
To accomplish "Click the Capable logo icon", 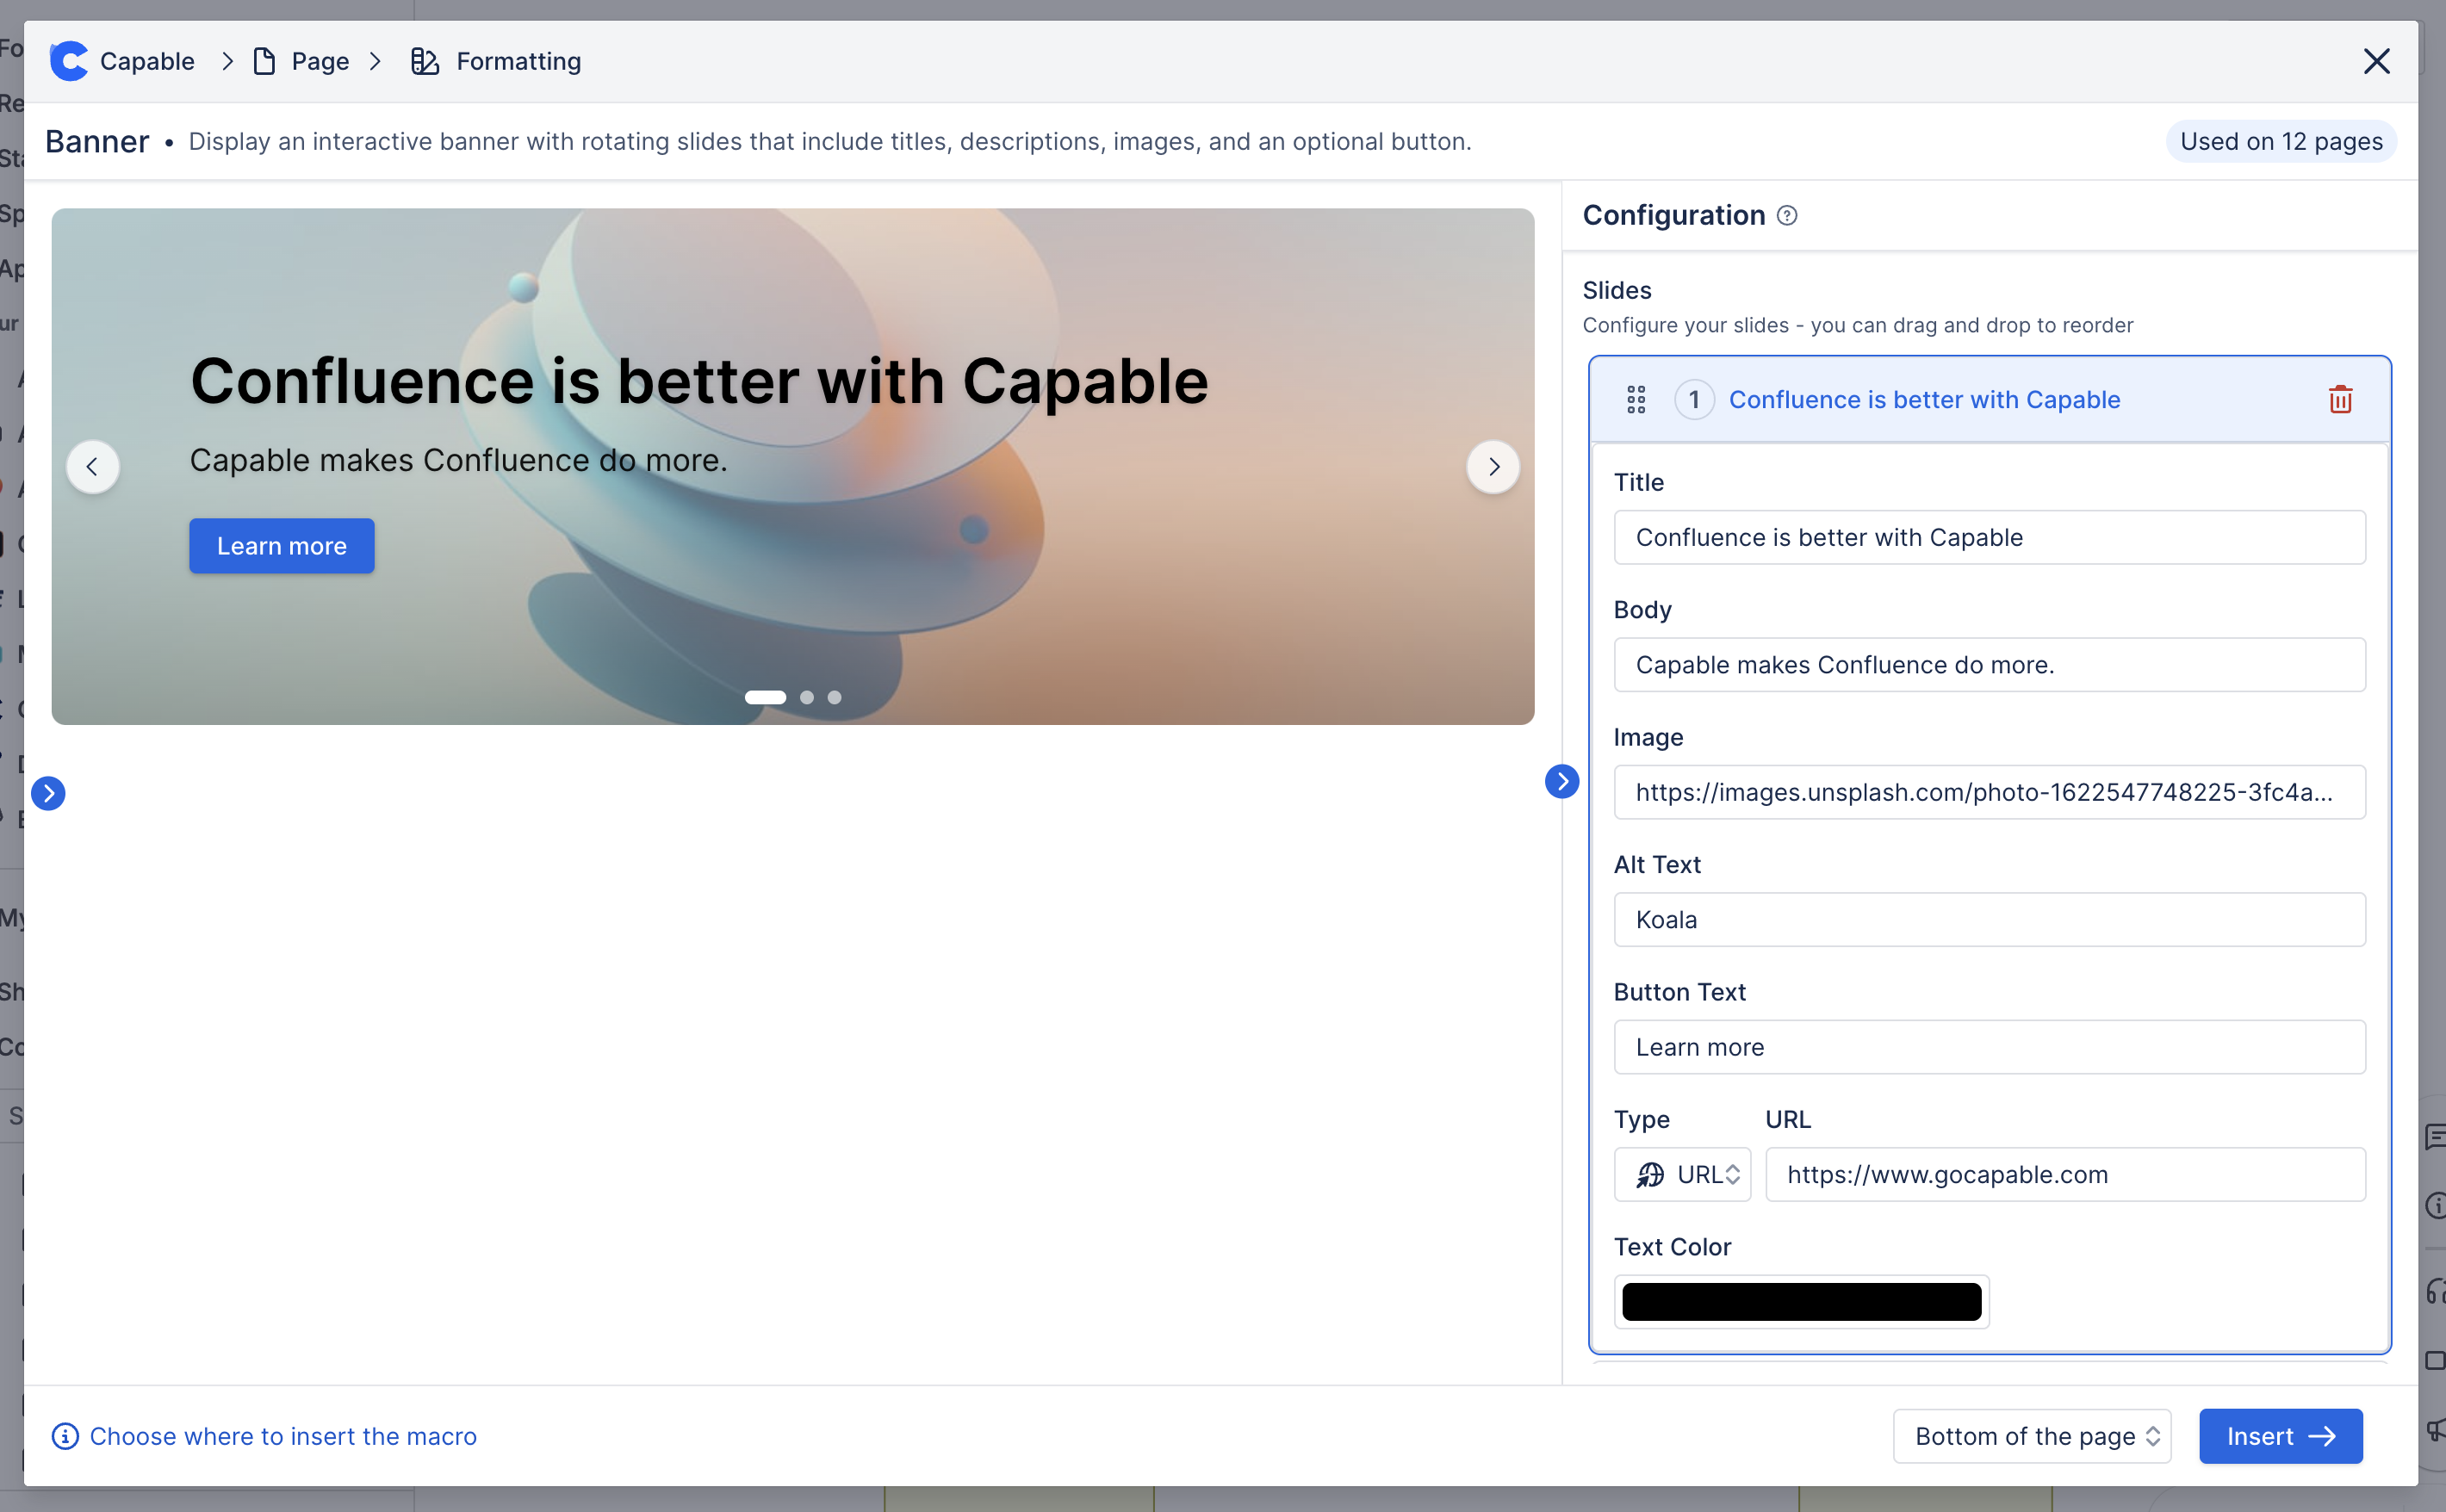I will click(x=68, y=61).
